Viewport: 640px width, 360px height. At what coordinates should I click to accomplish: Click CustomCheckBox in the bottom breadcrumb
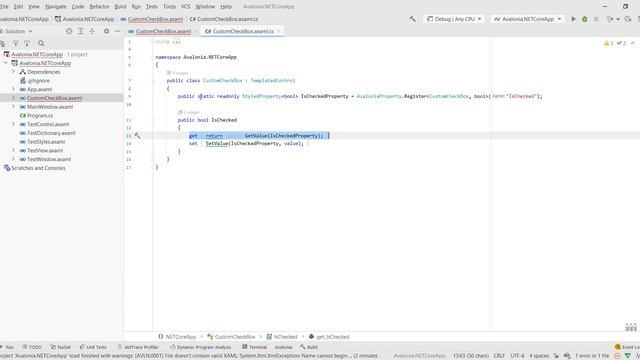(231, 337)
